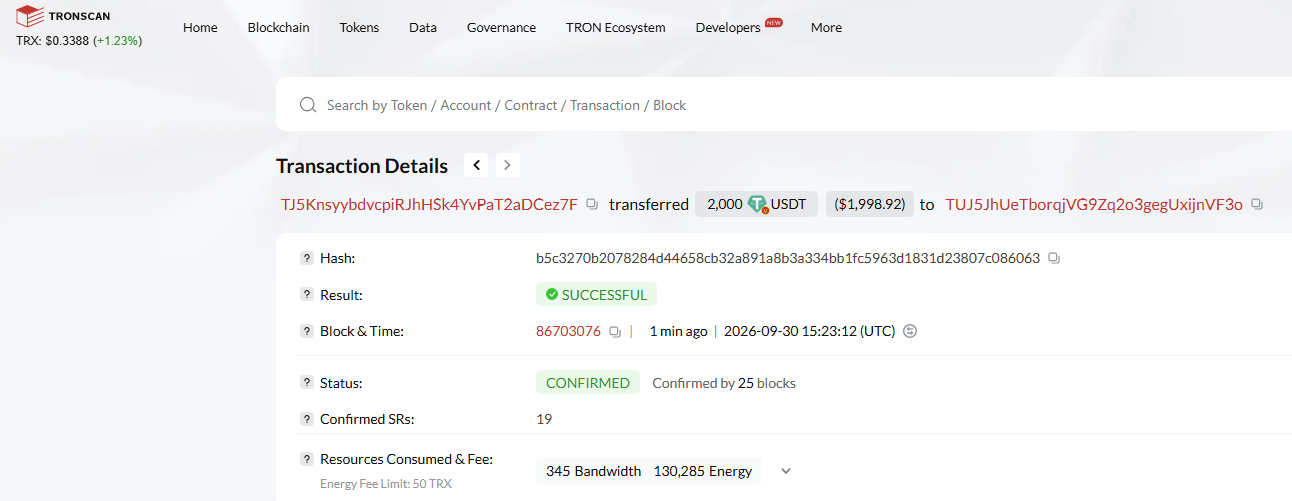This screenshot has height=501, width=1292.
Task: Show help for Block & Time
Action: [307, 331]
